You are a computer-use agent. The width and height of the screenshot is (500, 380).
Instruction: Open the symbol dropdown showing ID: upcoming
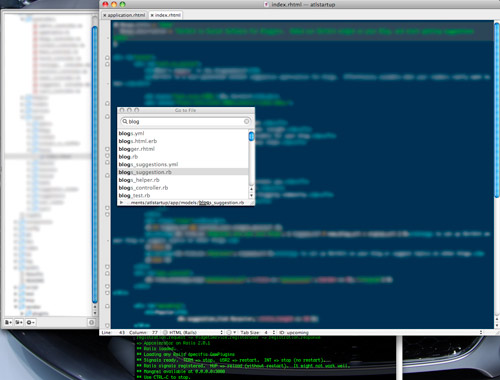pos(381,332)
